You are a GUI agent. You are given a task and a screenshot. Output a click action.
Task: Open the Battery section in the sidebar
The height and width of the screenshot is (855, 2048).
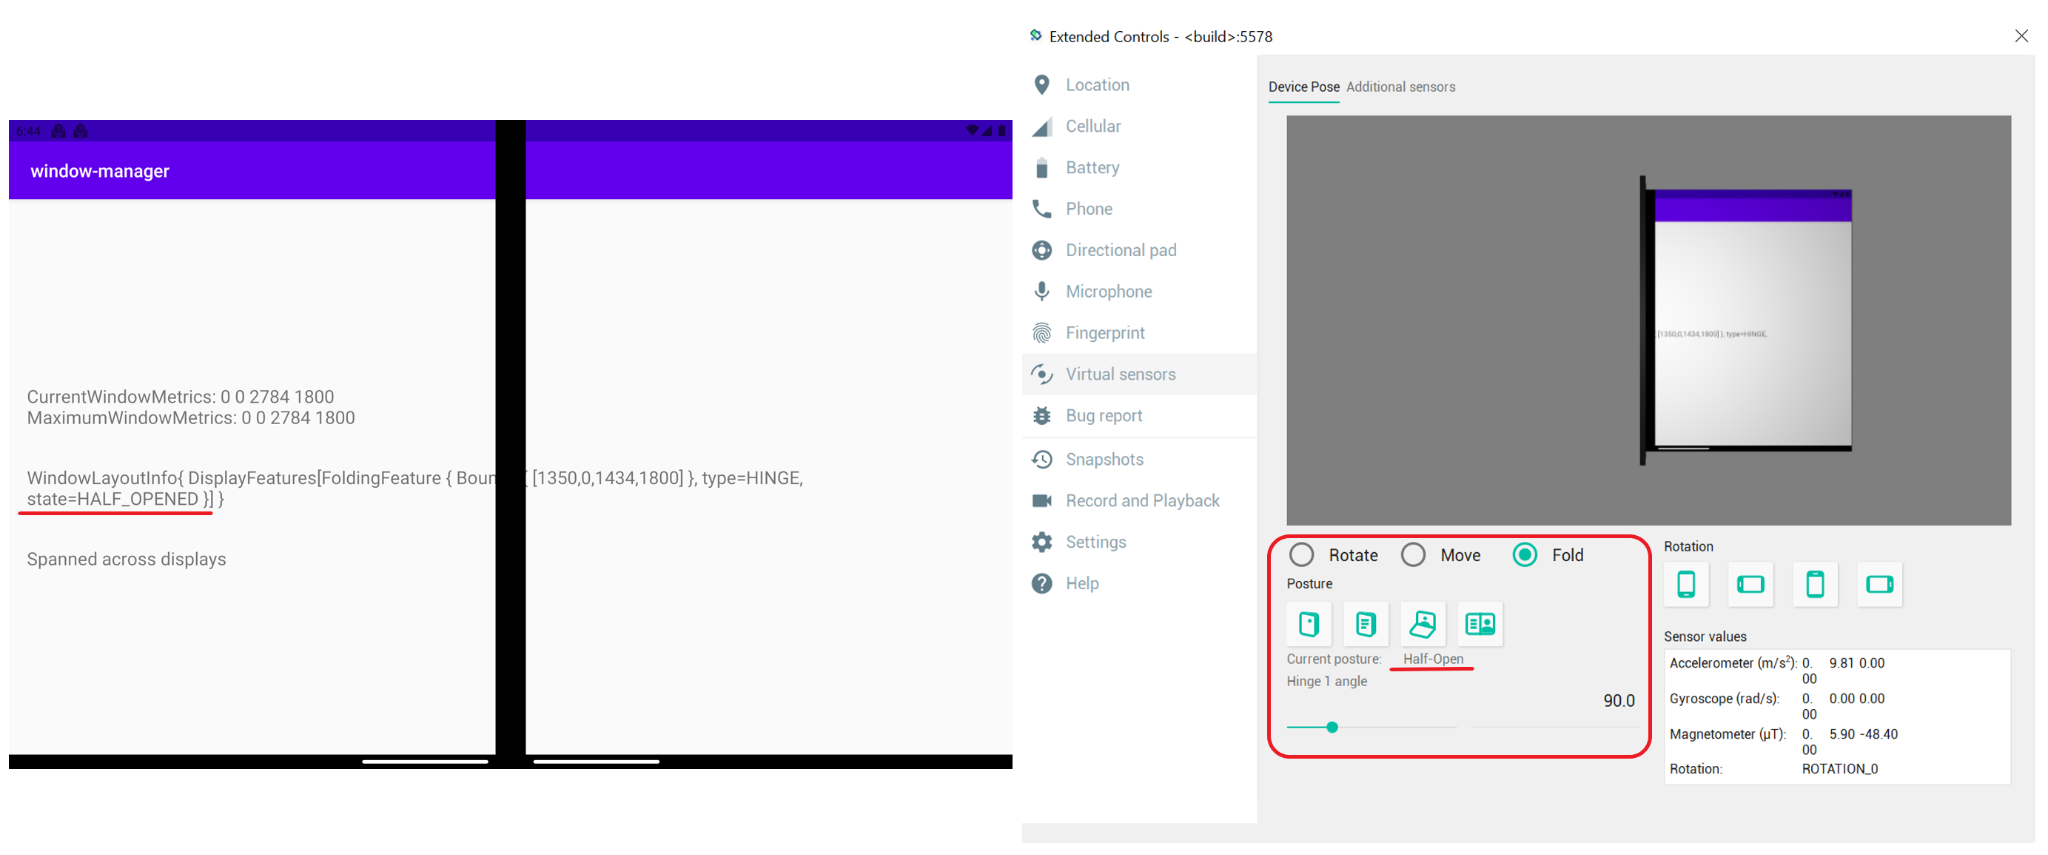point(1092,168)
